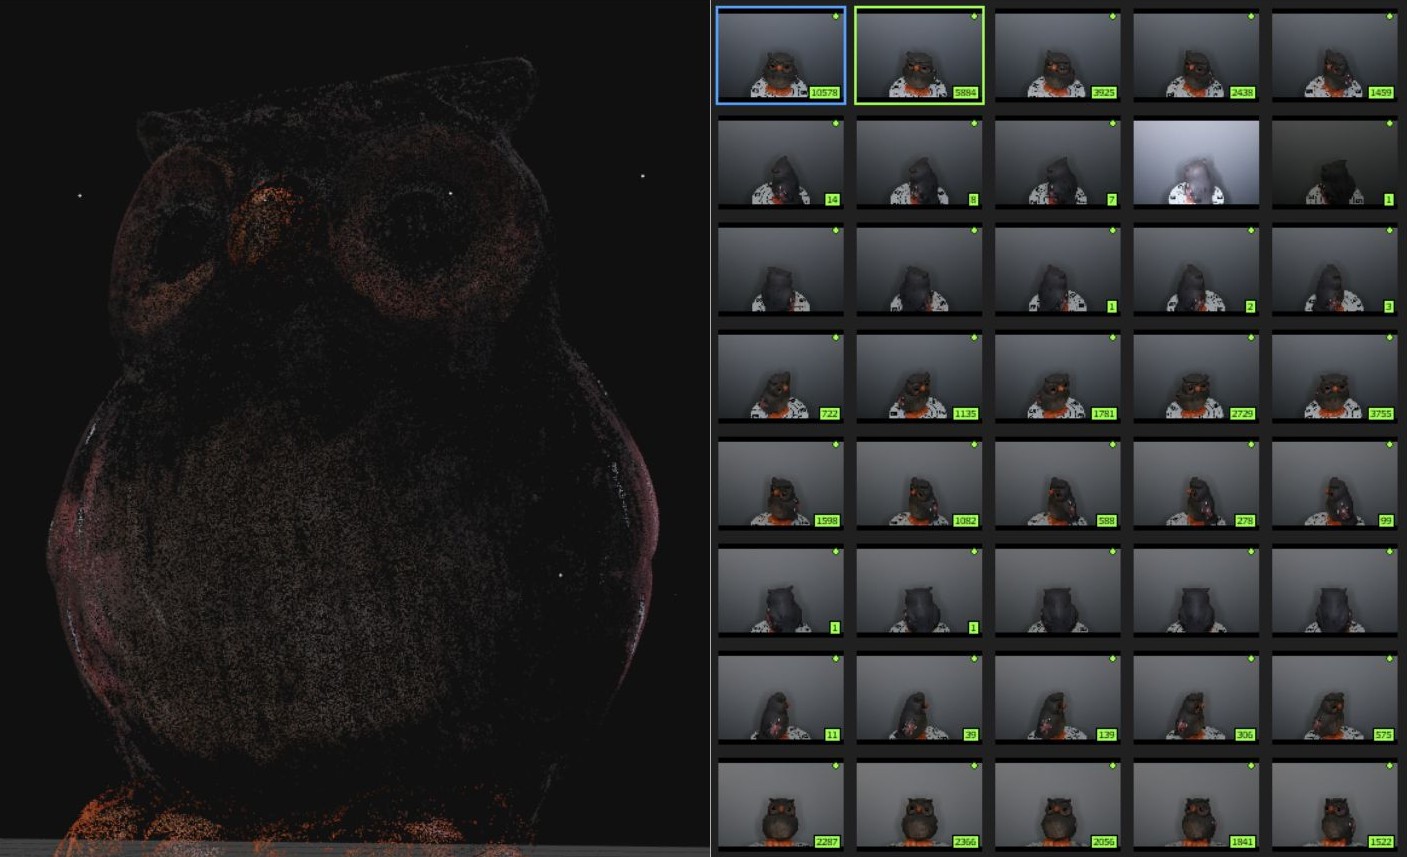Click the green diamond on thumbnail 1135
Screen dimensions: 1407x857
click(x=974, y=338)
